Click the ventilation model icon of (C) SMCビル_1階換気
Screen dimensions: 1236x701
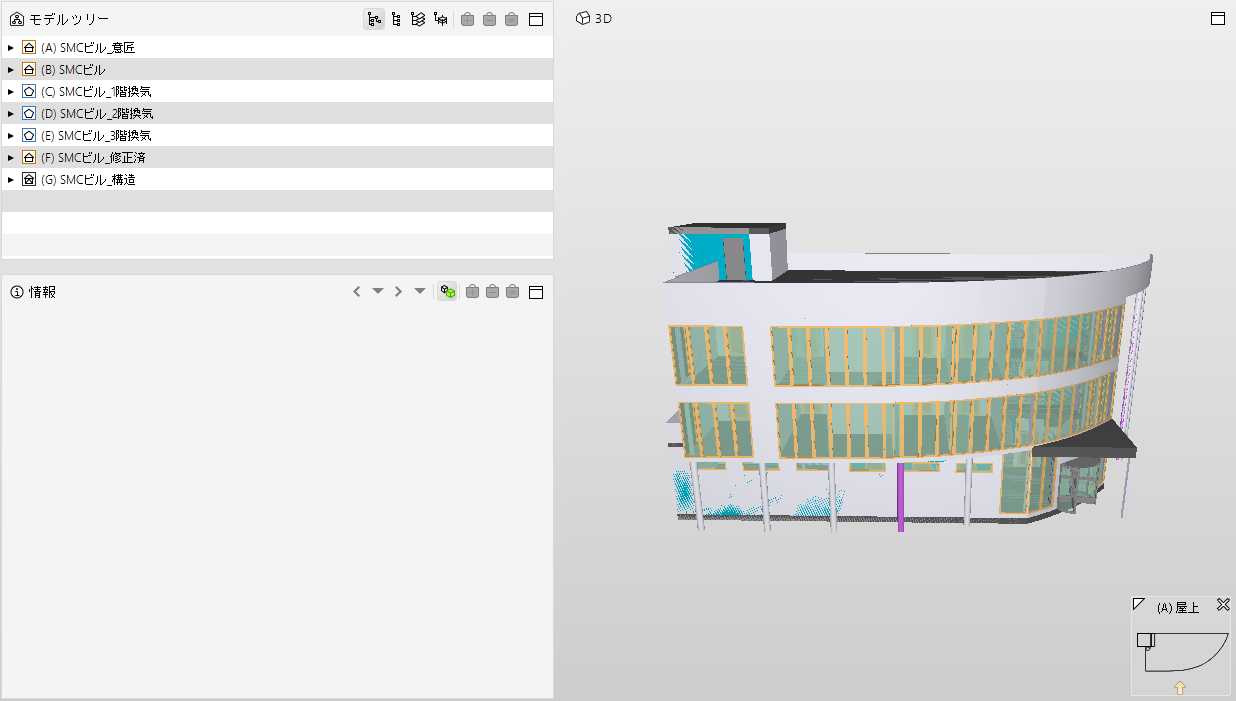(29, 91)
